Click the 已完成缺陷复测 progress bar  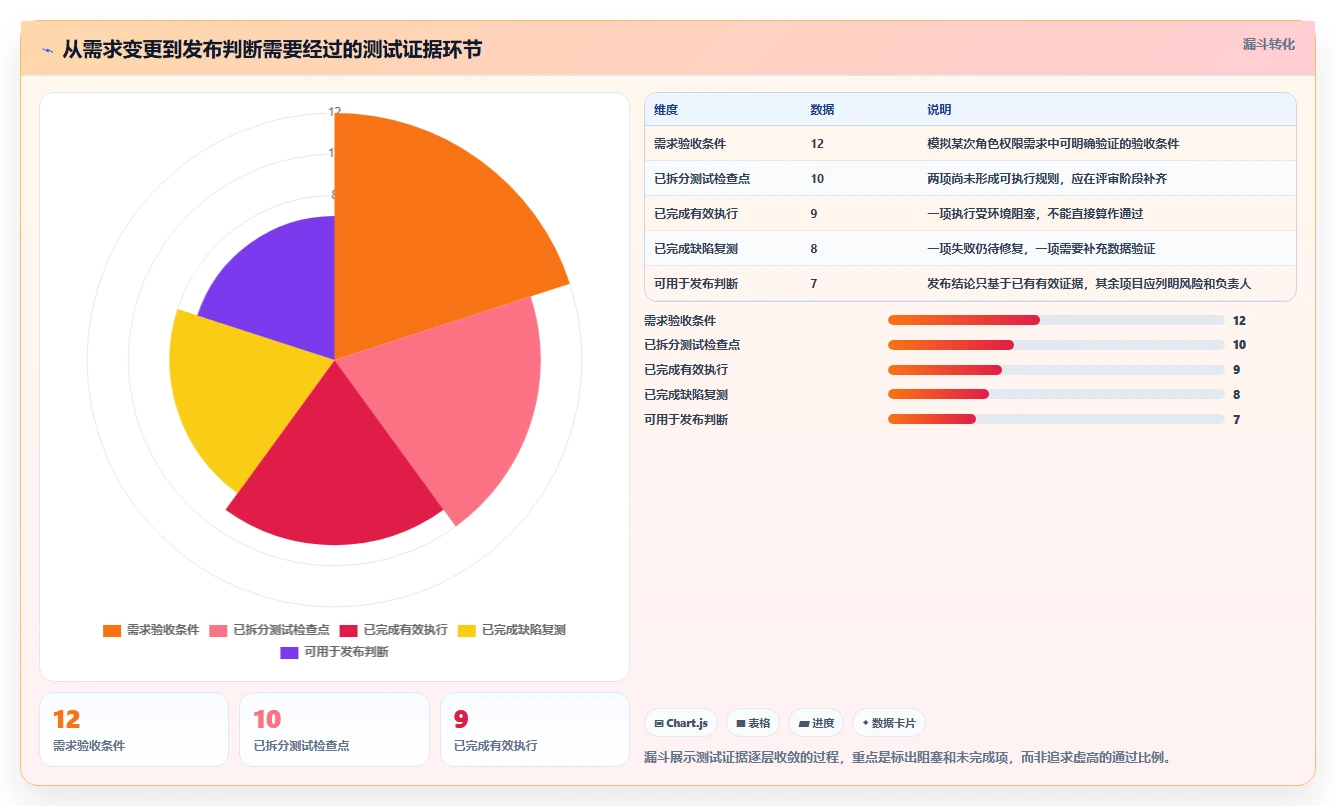pyautogui.click(x=1056, y=394)
